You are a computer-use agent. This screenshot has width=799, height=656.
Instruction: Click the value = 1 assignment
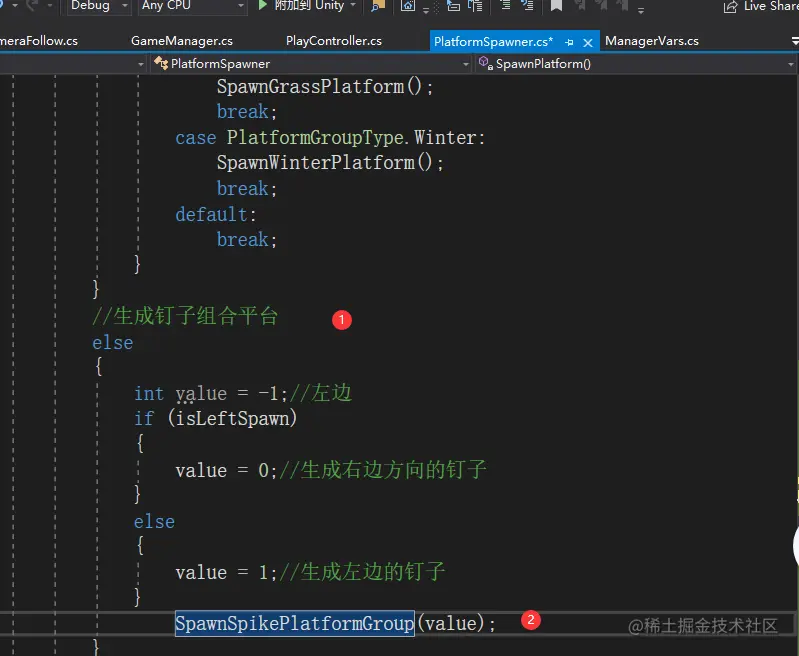click(x=226, y=572)
